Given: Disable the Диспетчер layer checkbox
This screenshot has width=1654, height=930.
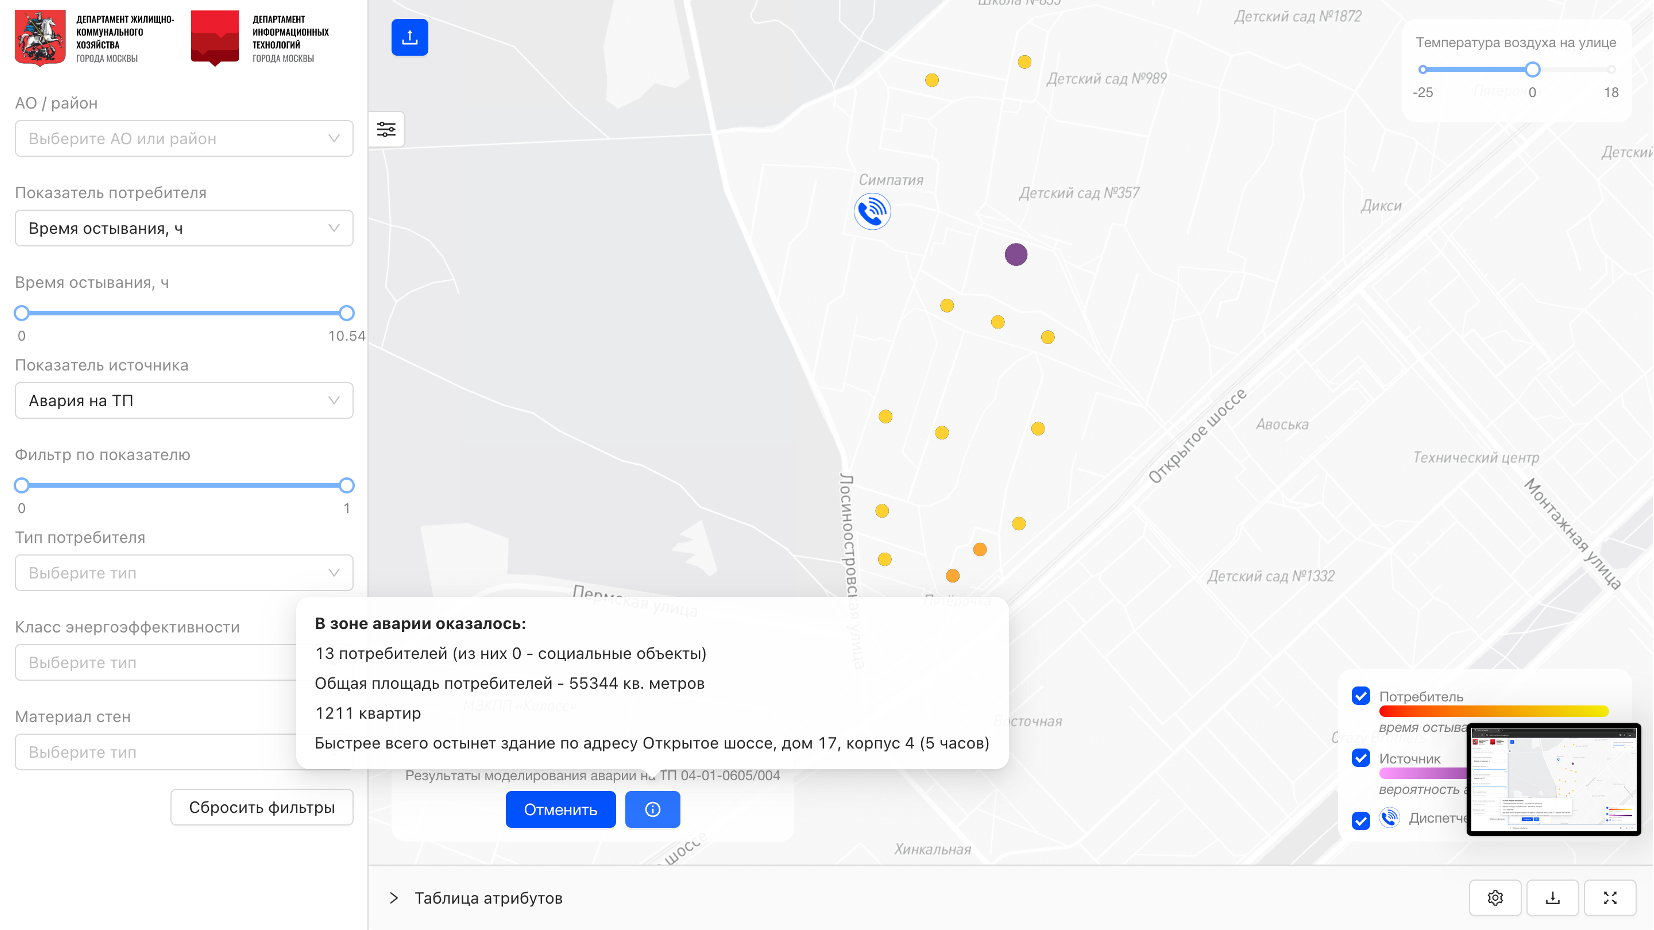Looking at the screenshot, I should point(1361,820).
